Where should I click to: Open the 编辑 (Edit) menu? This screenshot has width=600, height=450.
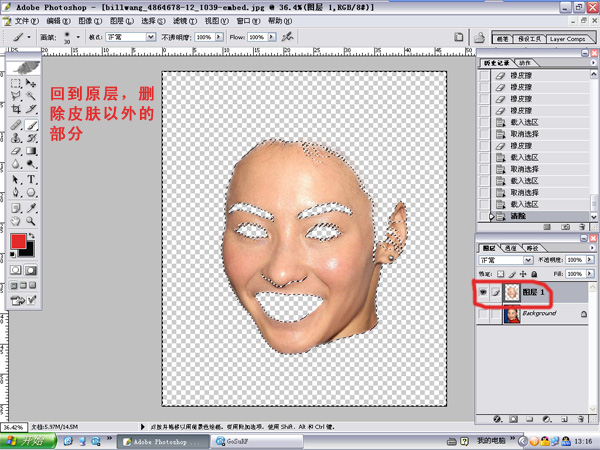[58, 21]
